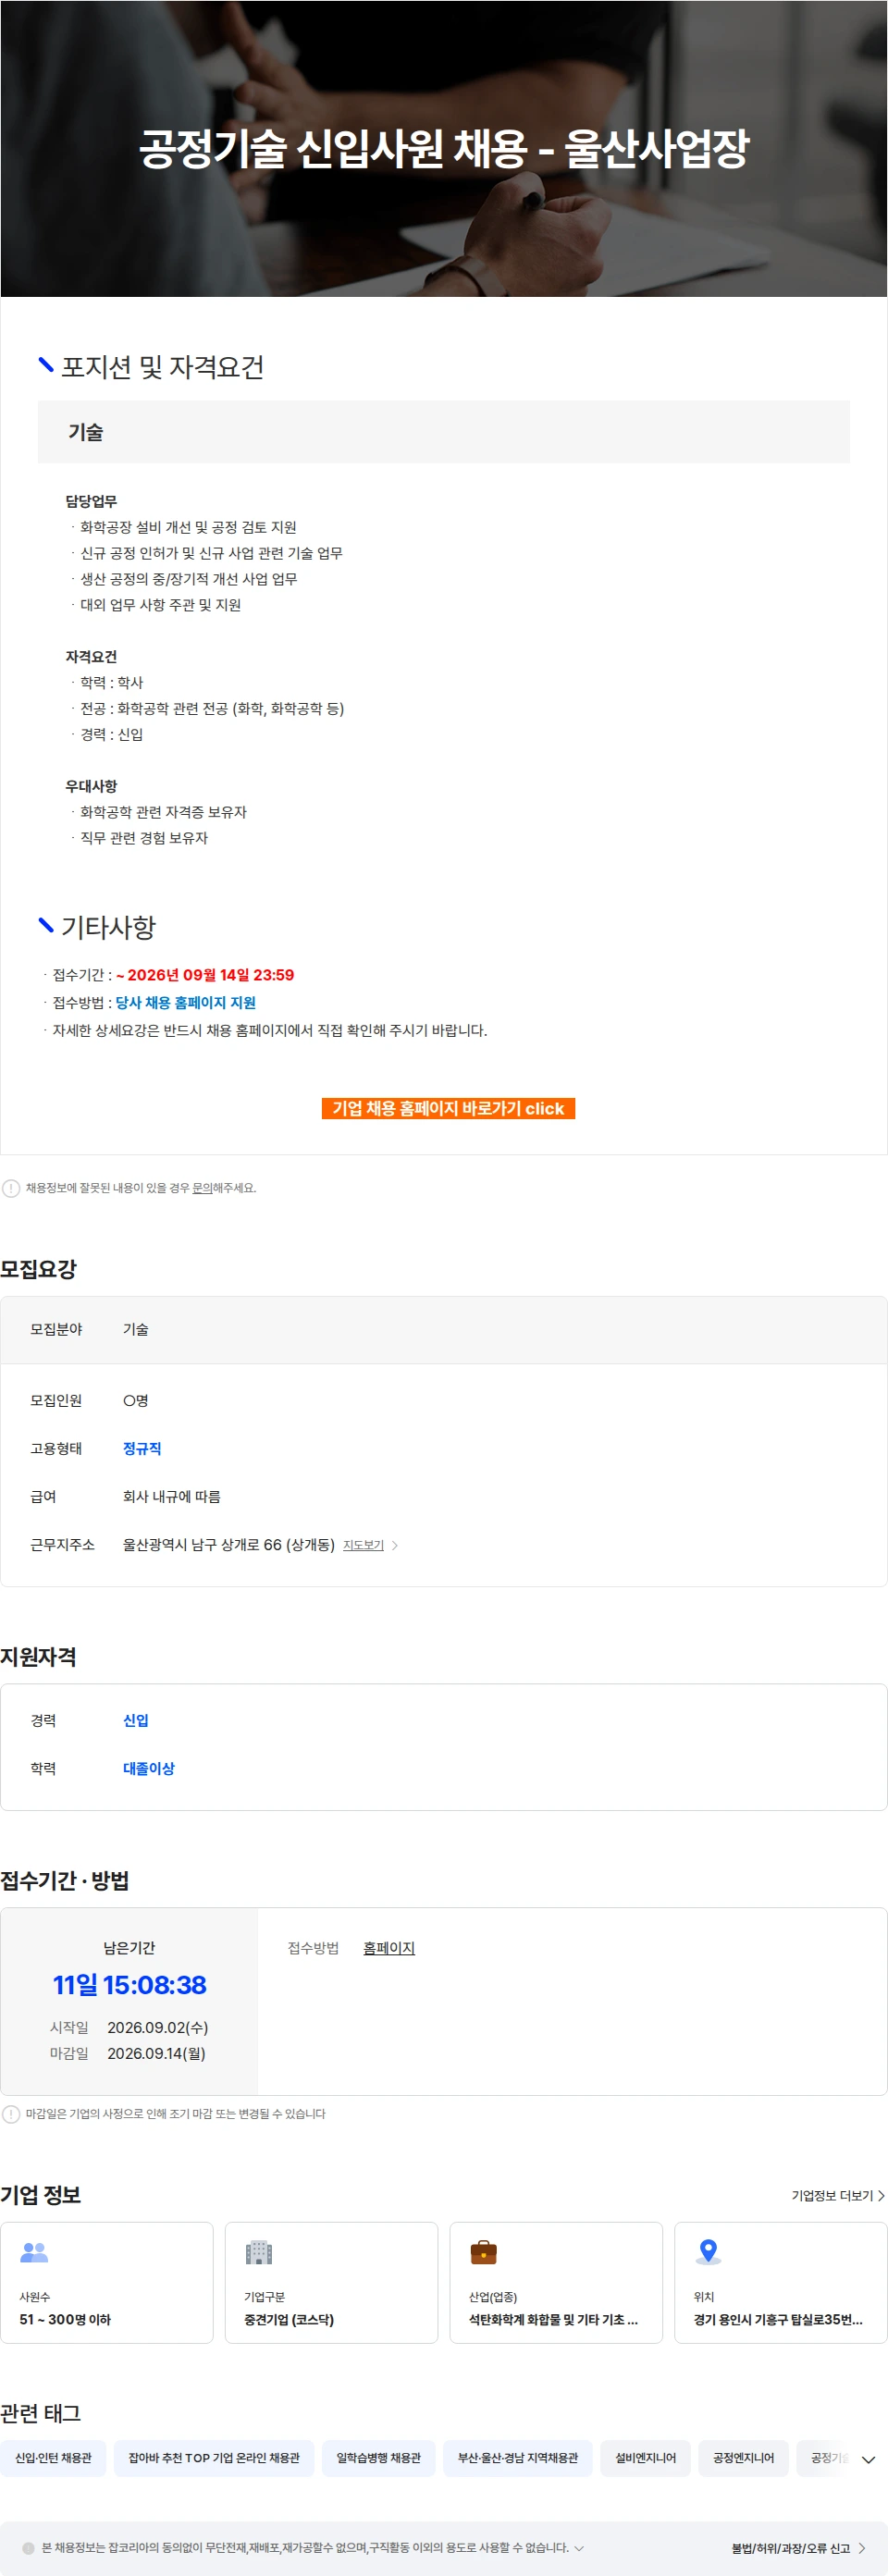Click the deadline ~ 2026년 09월 14일 23:59
888x2576 pixels.
(205, 975)
